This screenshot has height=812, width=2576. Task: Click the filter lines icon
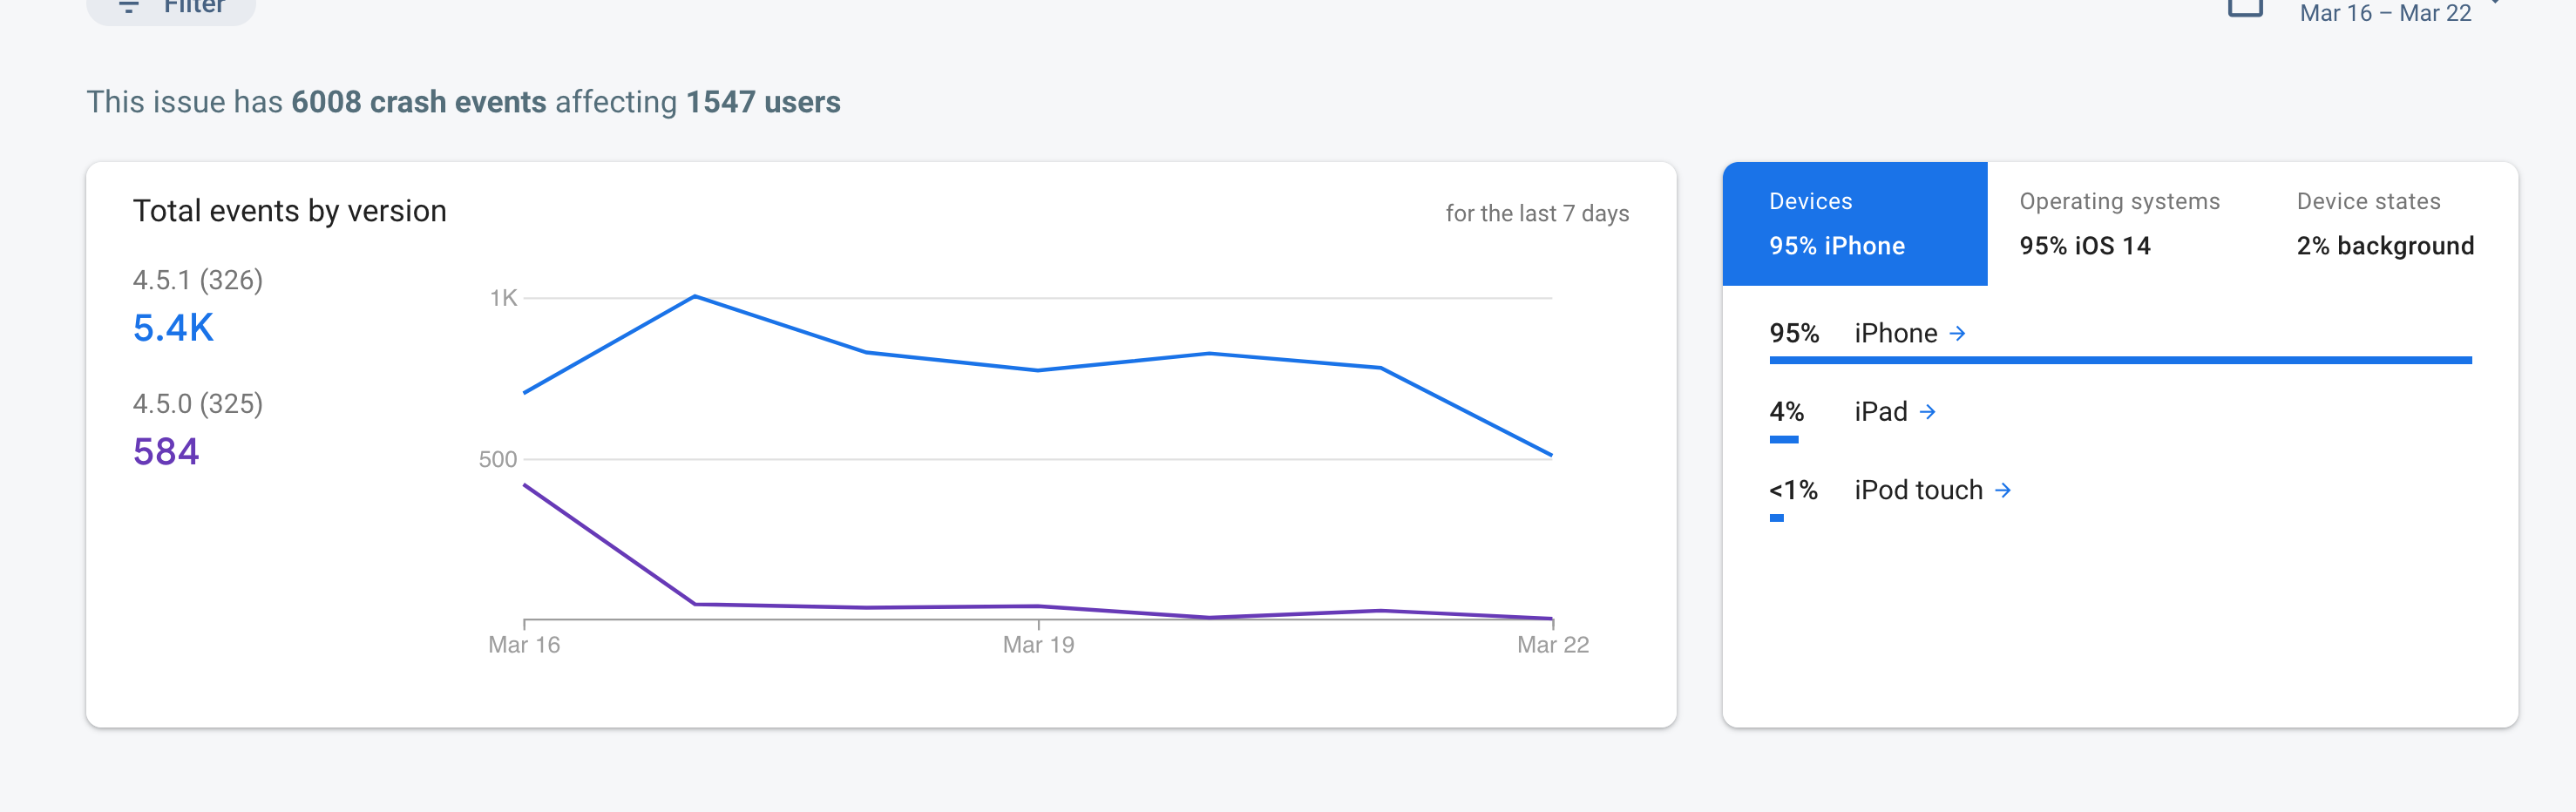click(128, 6)
